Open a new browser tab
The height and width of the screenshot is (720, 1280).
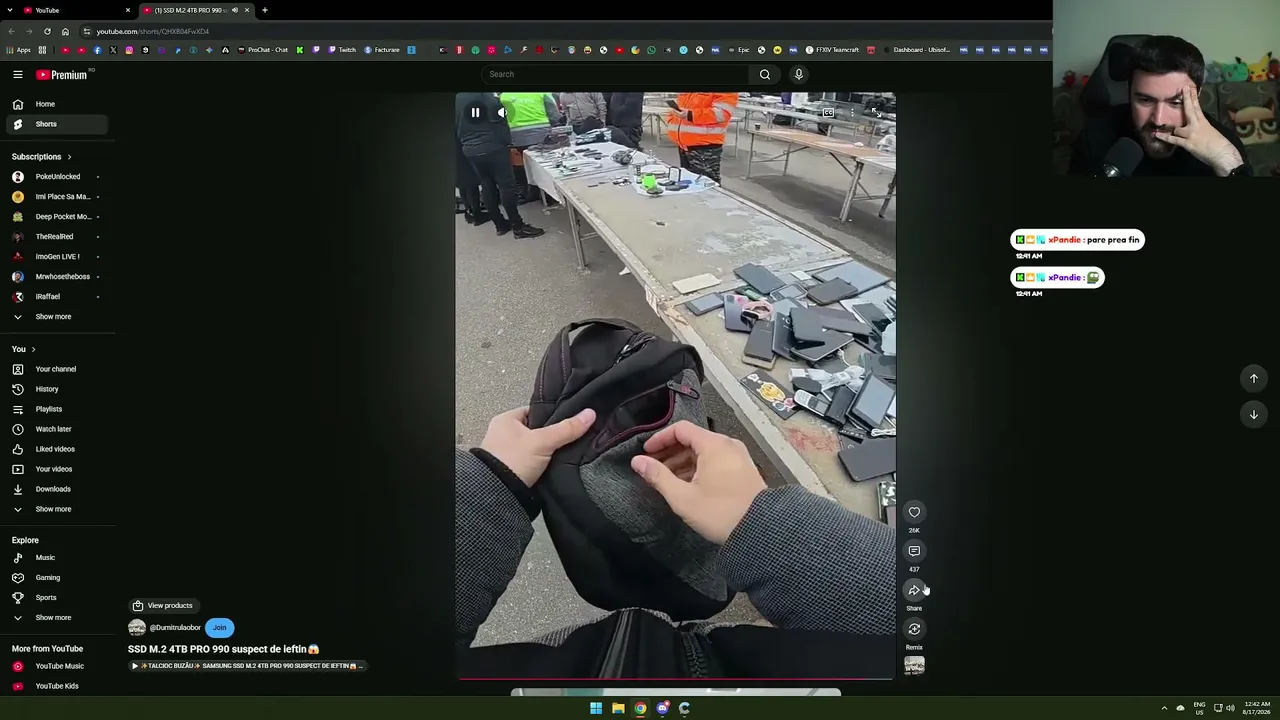click(265, 10)
